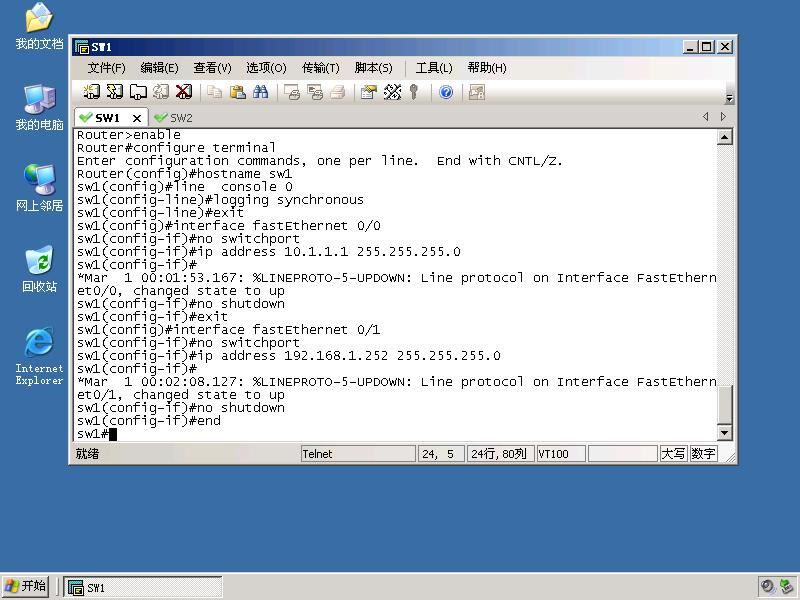This screenshot has height=600, width=800.
Task: Click the Public Key Assistant key icon
Action: tap(414, 92)
